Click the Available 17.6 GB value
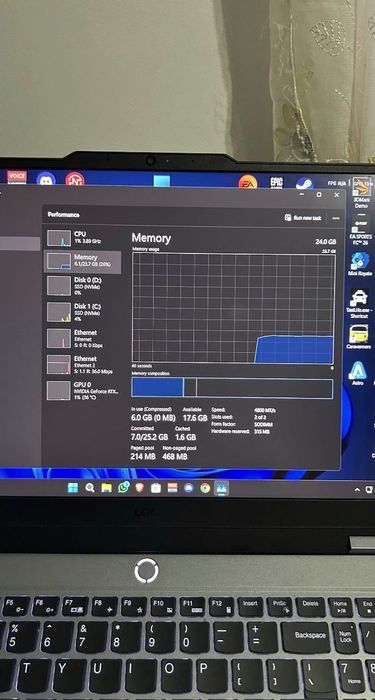This screenshot has height=700, width=375. coord(195,418)
